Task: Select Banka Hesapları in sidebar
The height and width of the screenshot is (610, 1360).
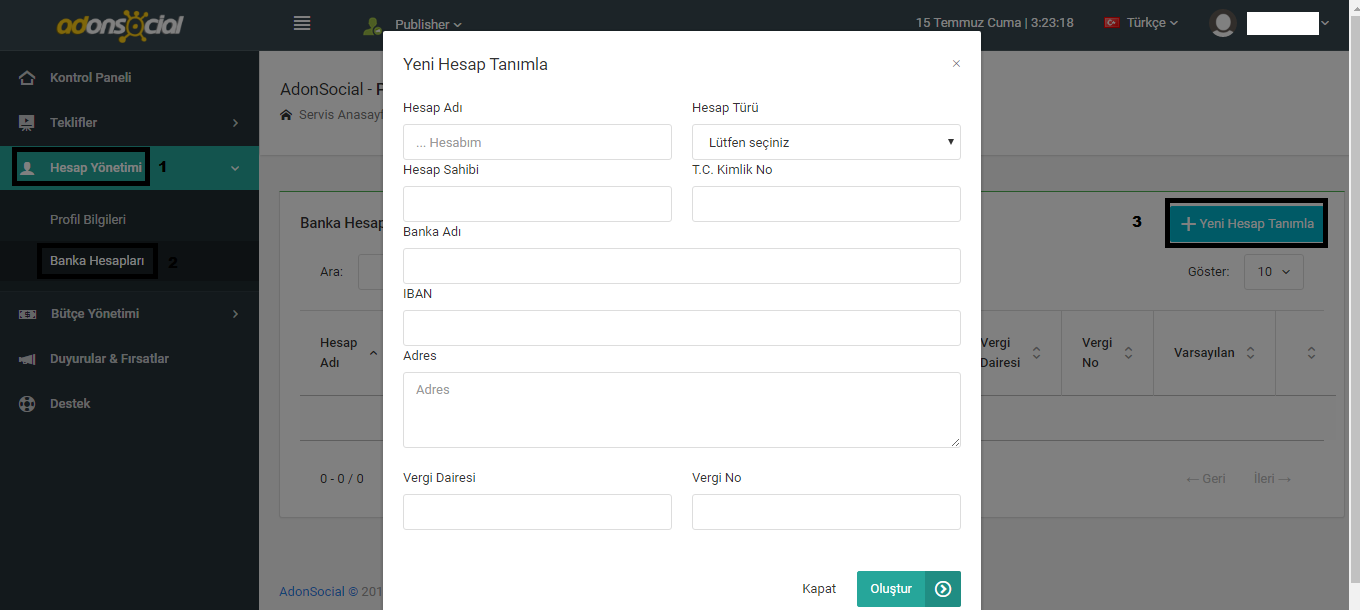Action: coord(97,262)
